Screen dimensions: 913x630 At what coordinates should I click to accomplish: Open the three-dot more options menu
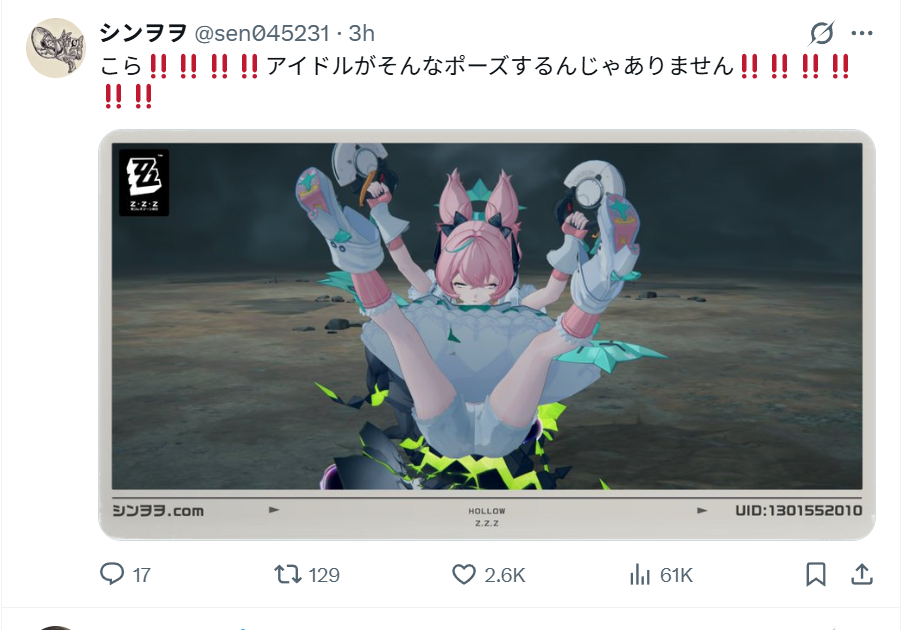coord(862,33)
